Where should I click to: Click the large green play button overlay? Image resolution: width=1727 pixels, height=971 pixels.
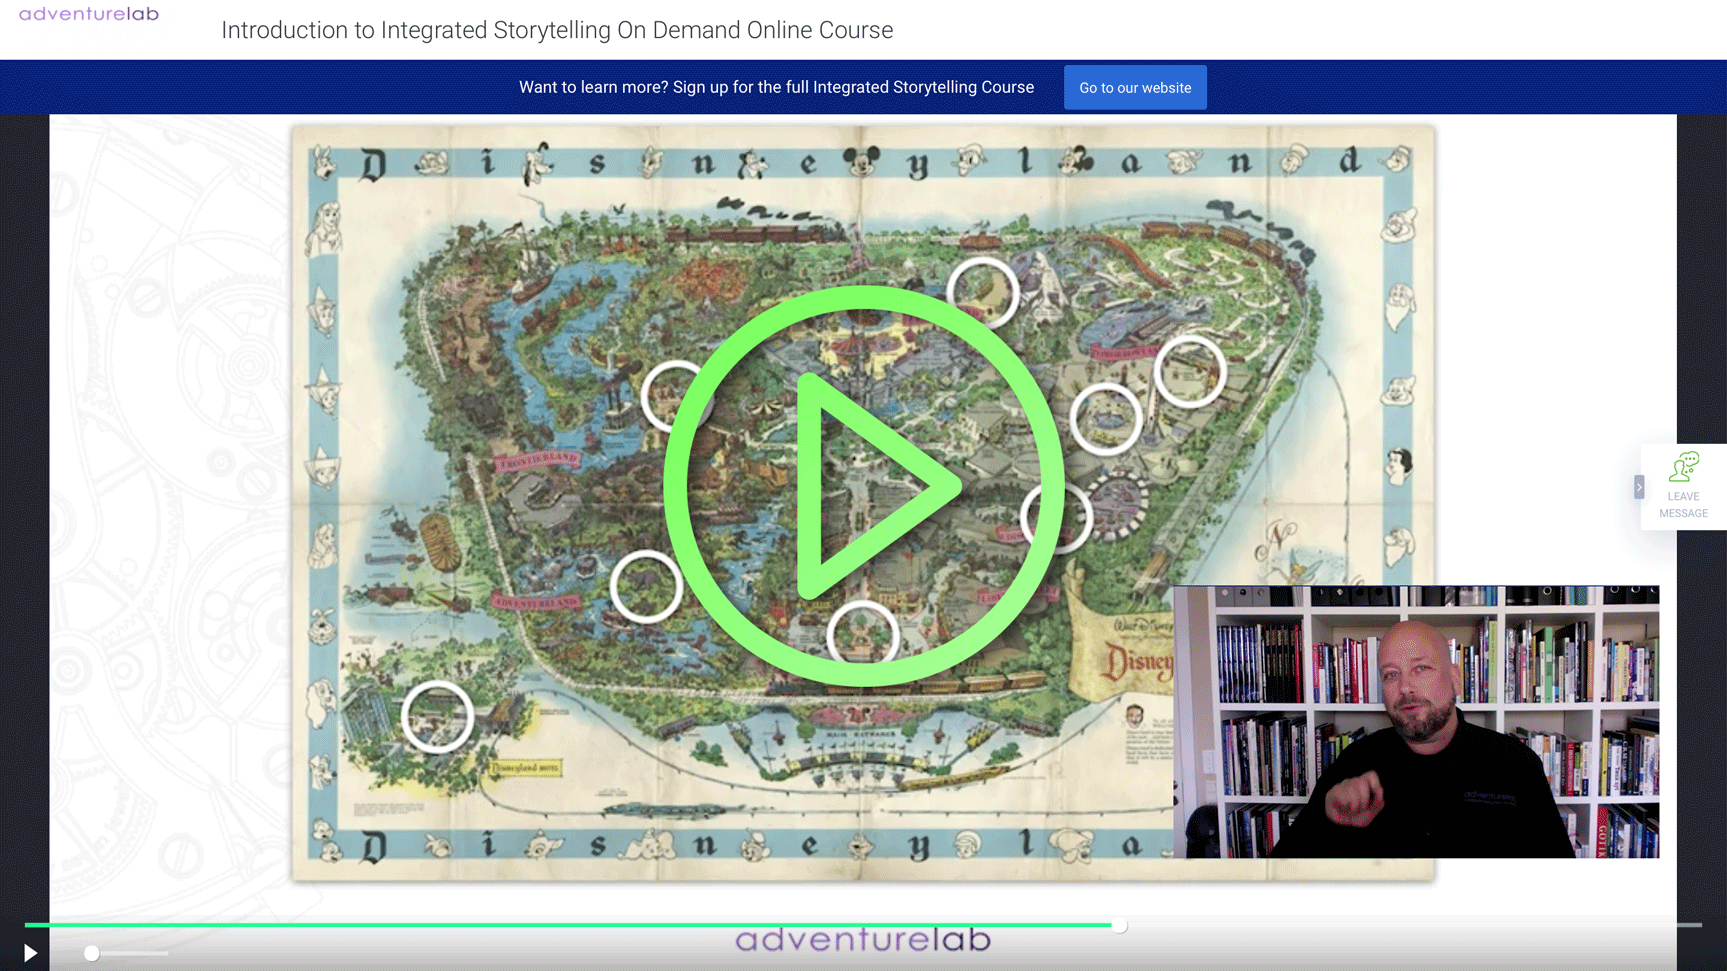[863, 486]
